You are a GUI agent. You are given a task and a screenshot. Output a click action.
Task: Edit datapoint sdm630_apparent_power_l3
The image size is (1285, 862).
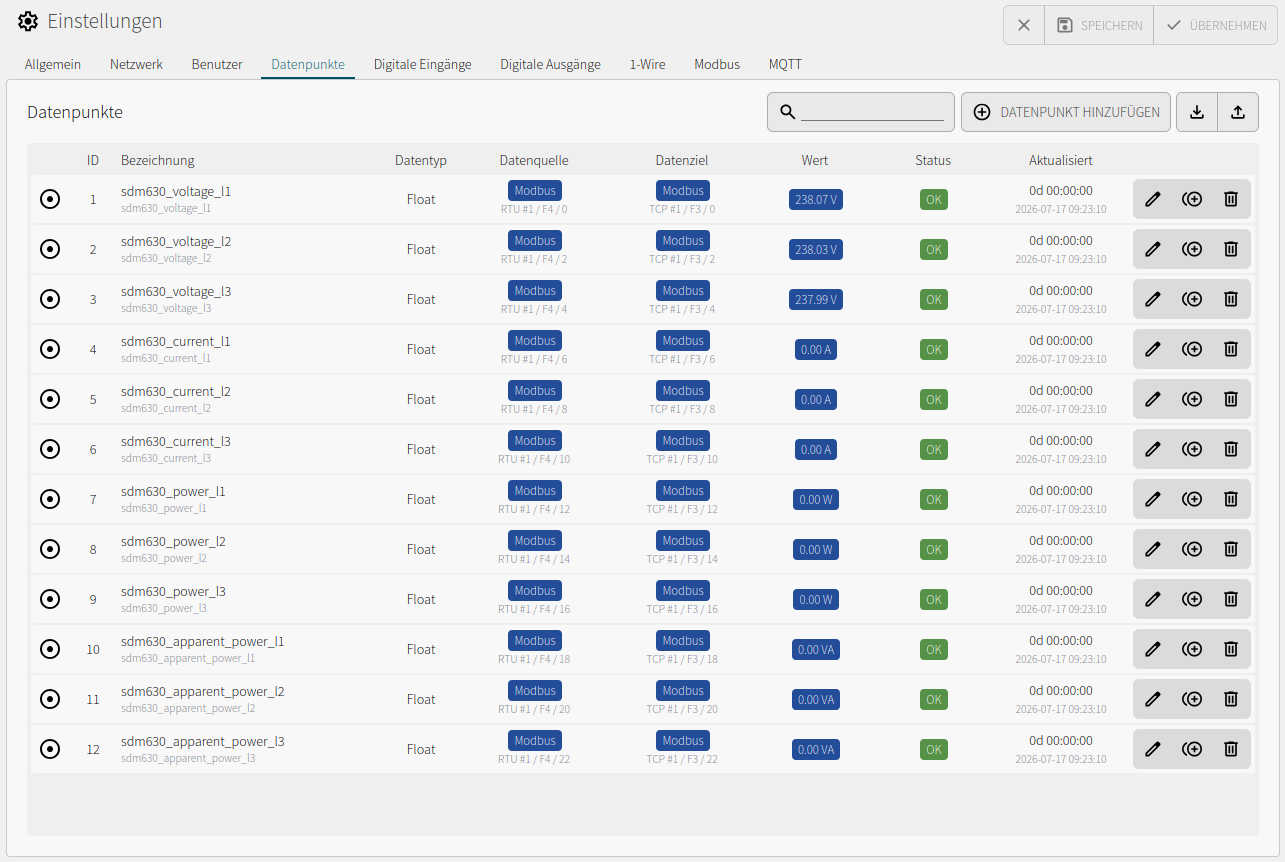pos(1152,749)
